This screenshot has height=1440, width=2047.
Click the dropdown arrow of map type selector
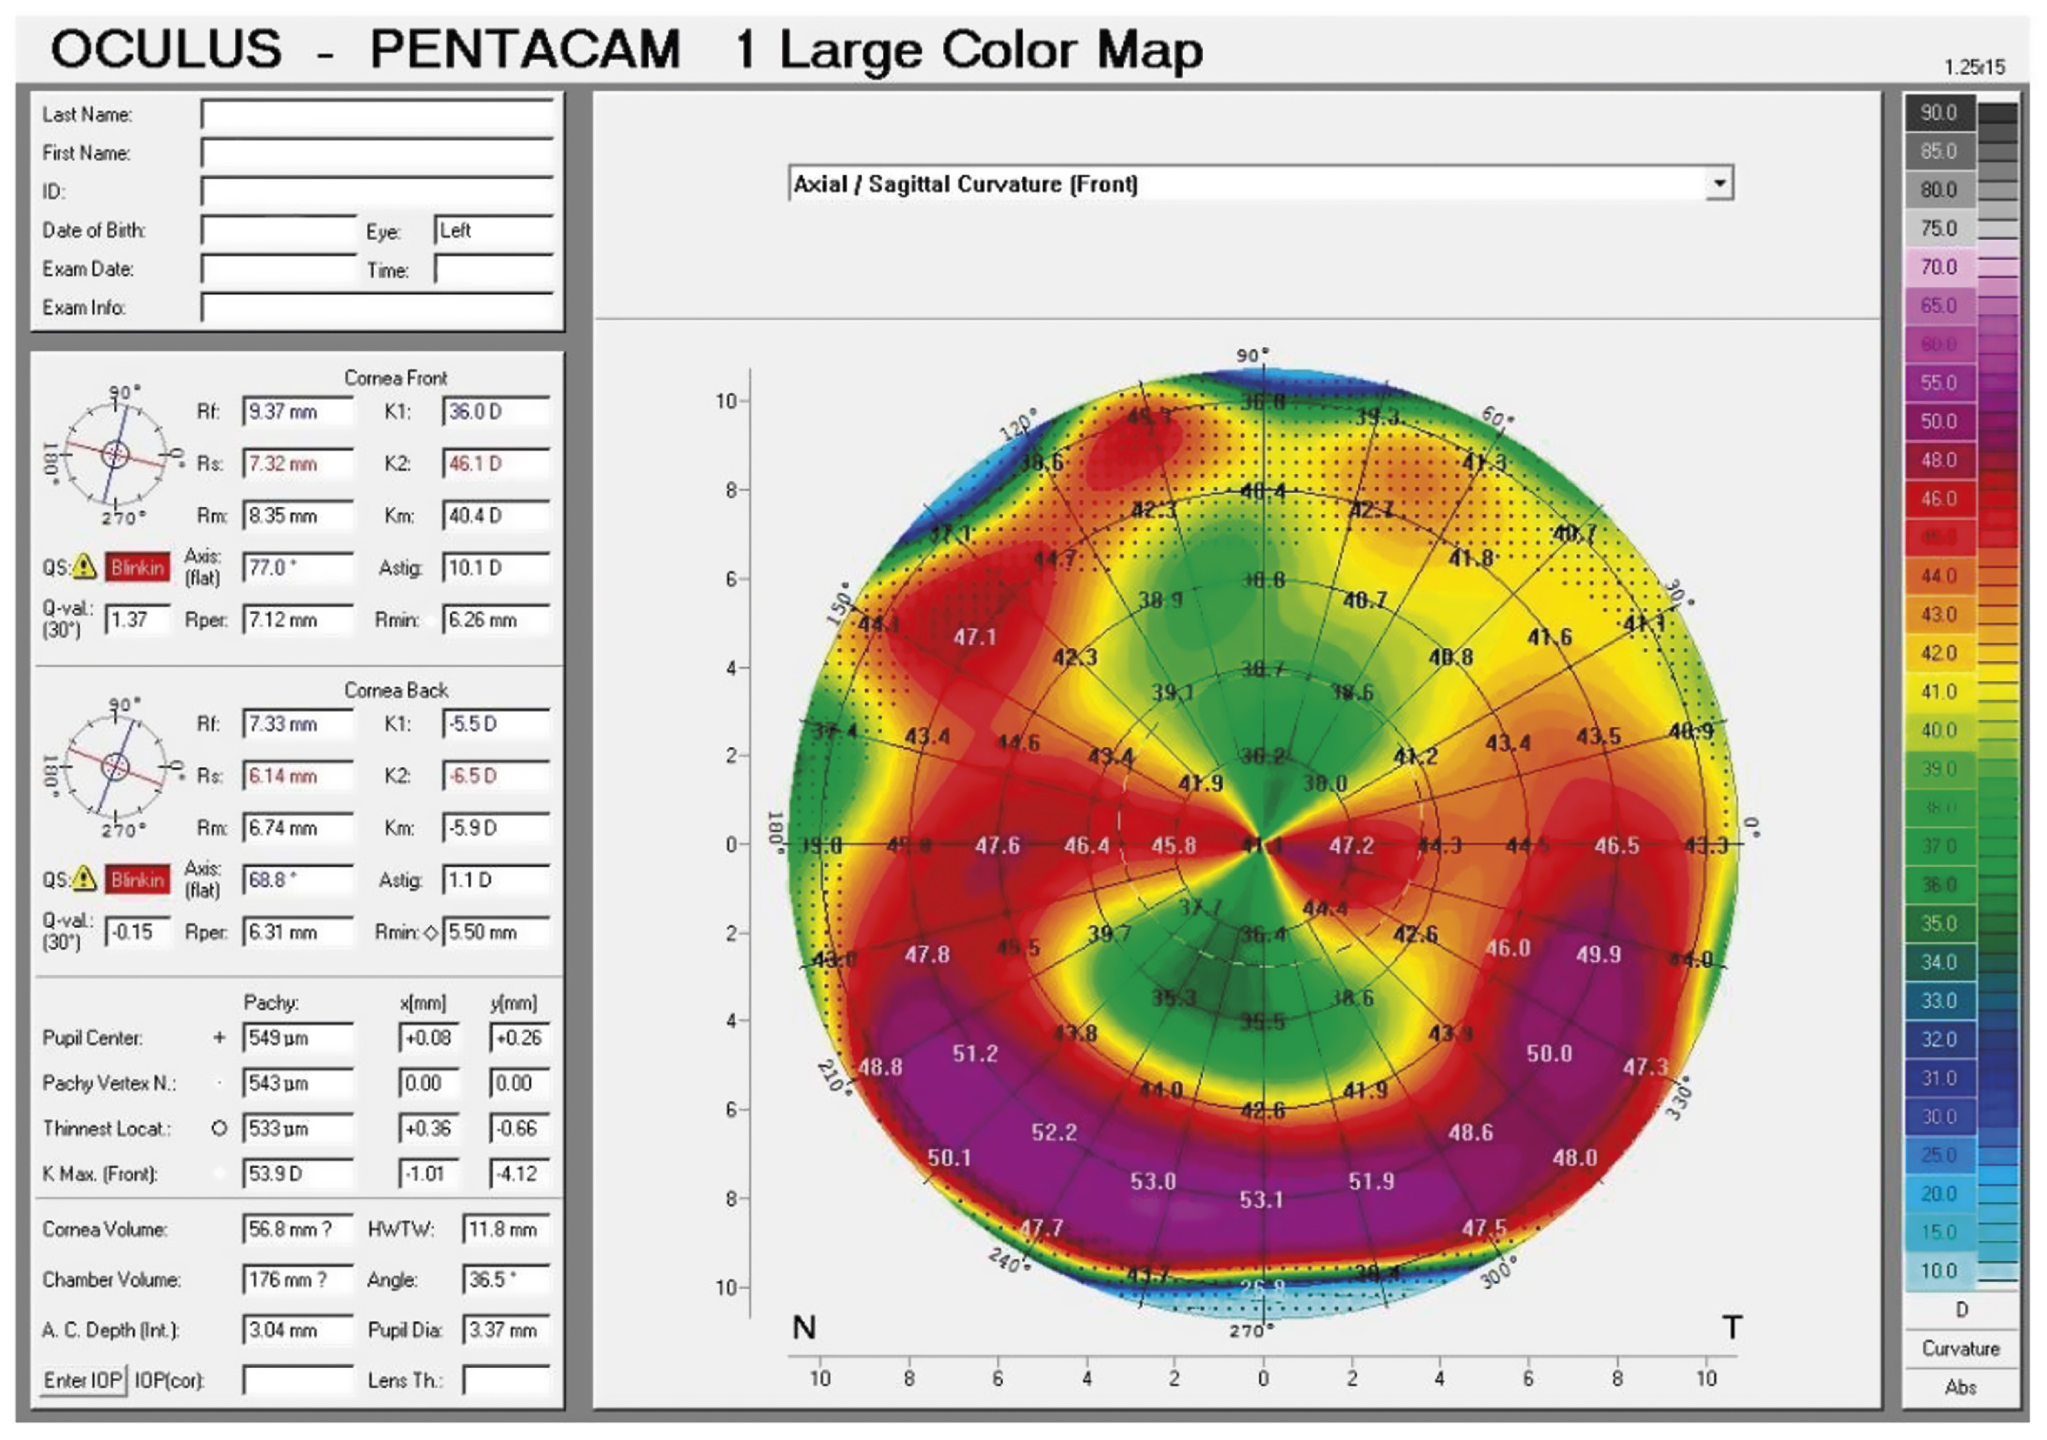pos(1719,184)
